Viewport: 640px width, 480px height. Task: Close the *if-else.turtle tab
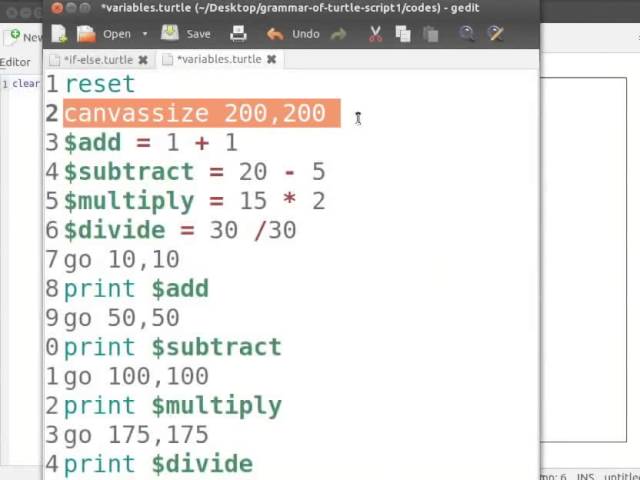point(142,60)
